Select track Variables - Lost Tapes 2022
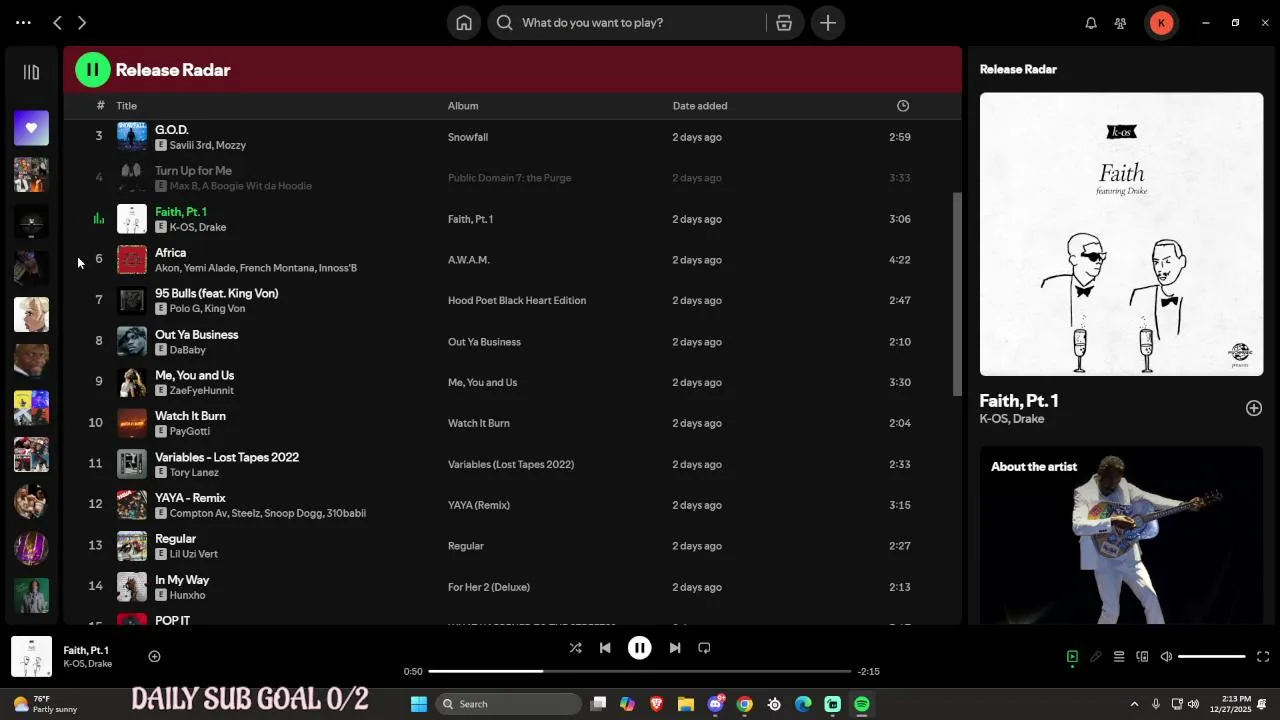 pos(227,457)
